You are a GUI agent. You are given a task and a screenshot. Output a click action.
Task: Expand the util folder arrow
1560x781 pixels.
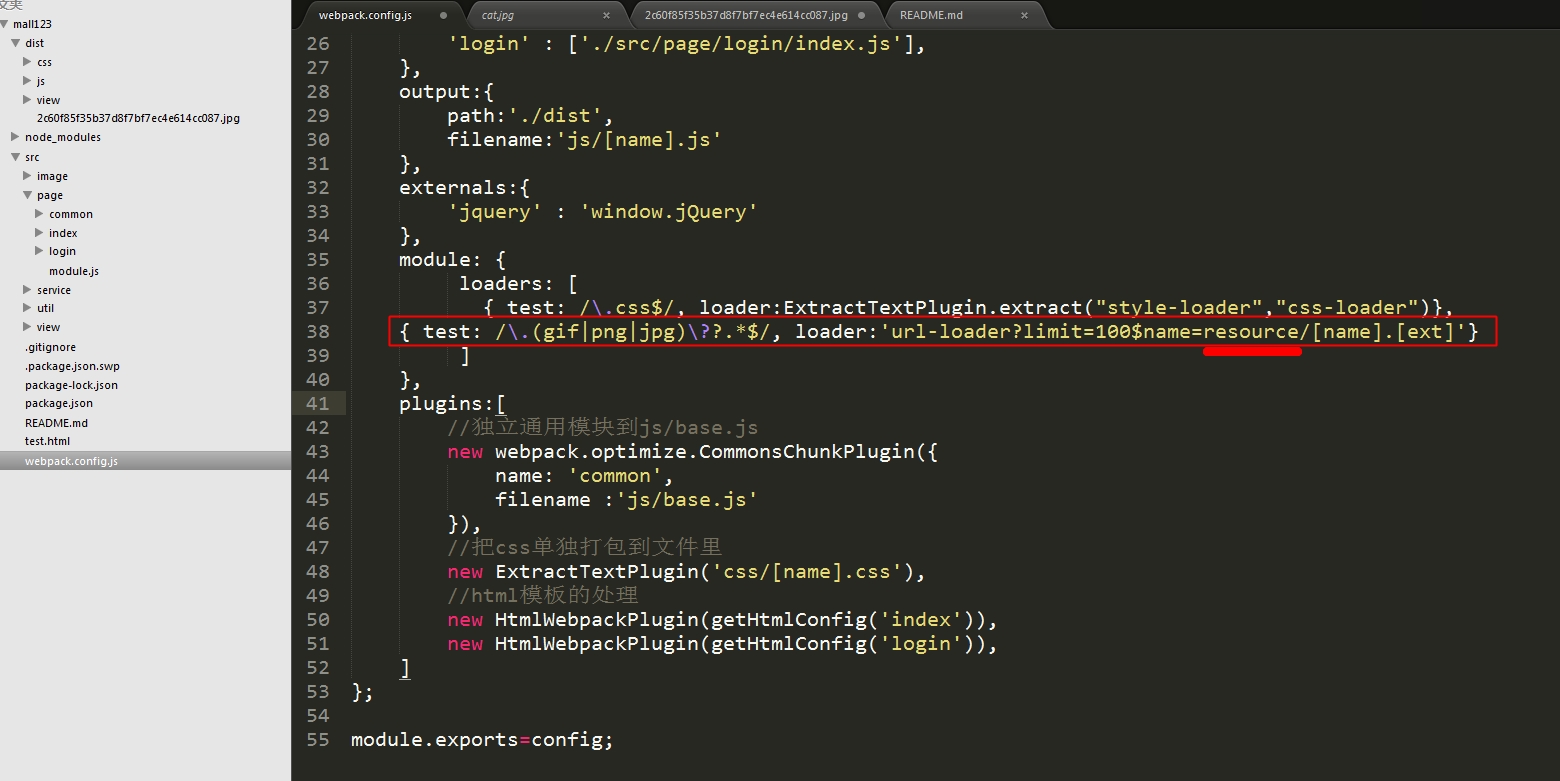[27, 308]
